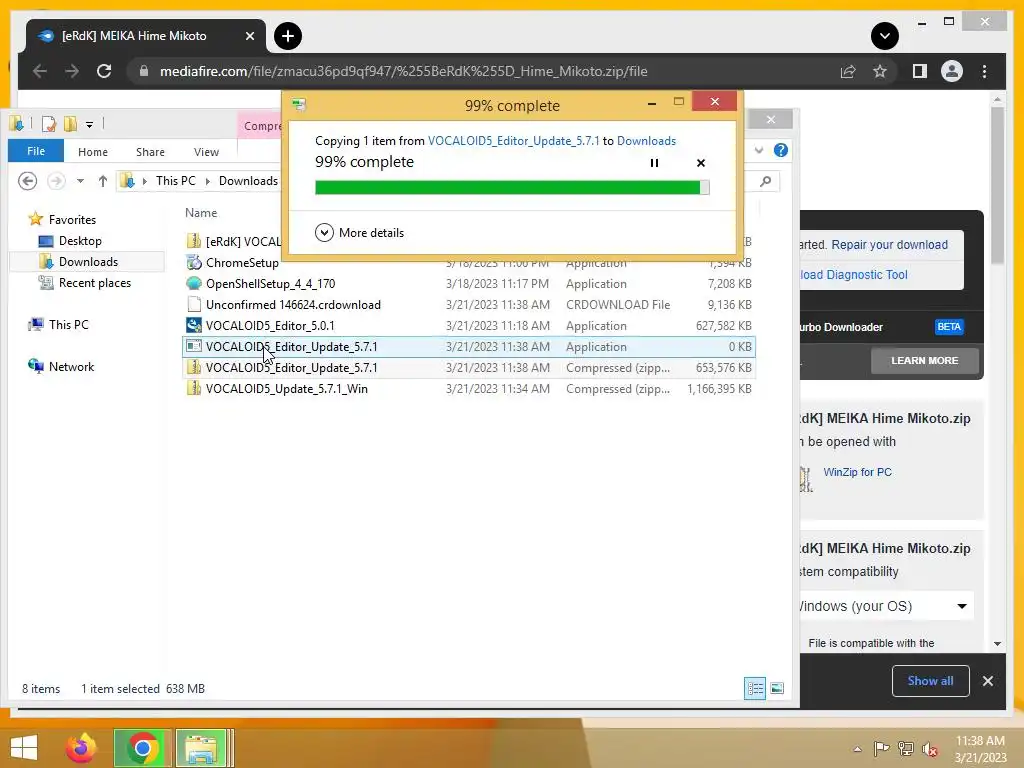Open Windows Start button
Screen dimensions: 1024x768
pyautogui.click(x=24, y=748)
